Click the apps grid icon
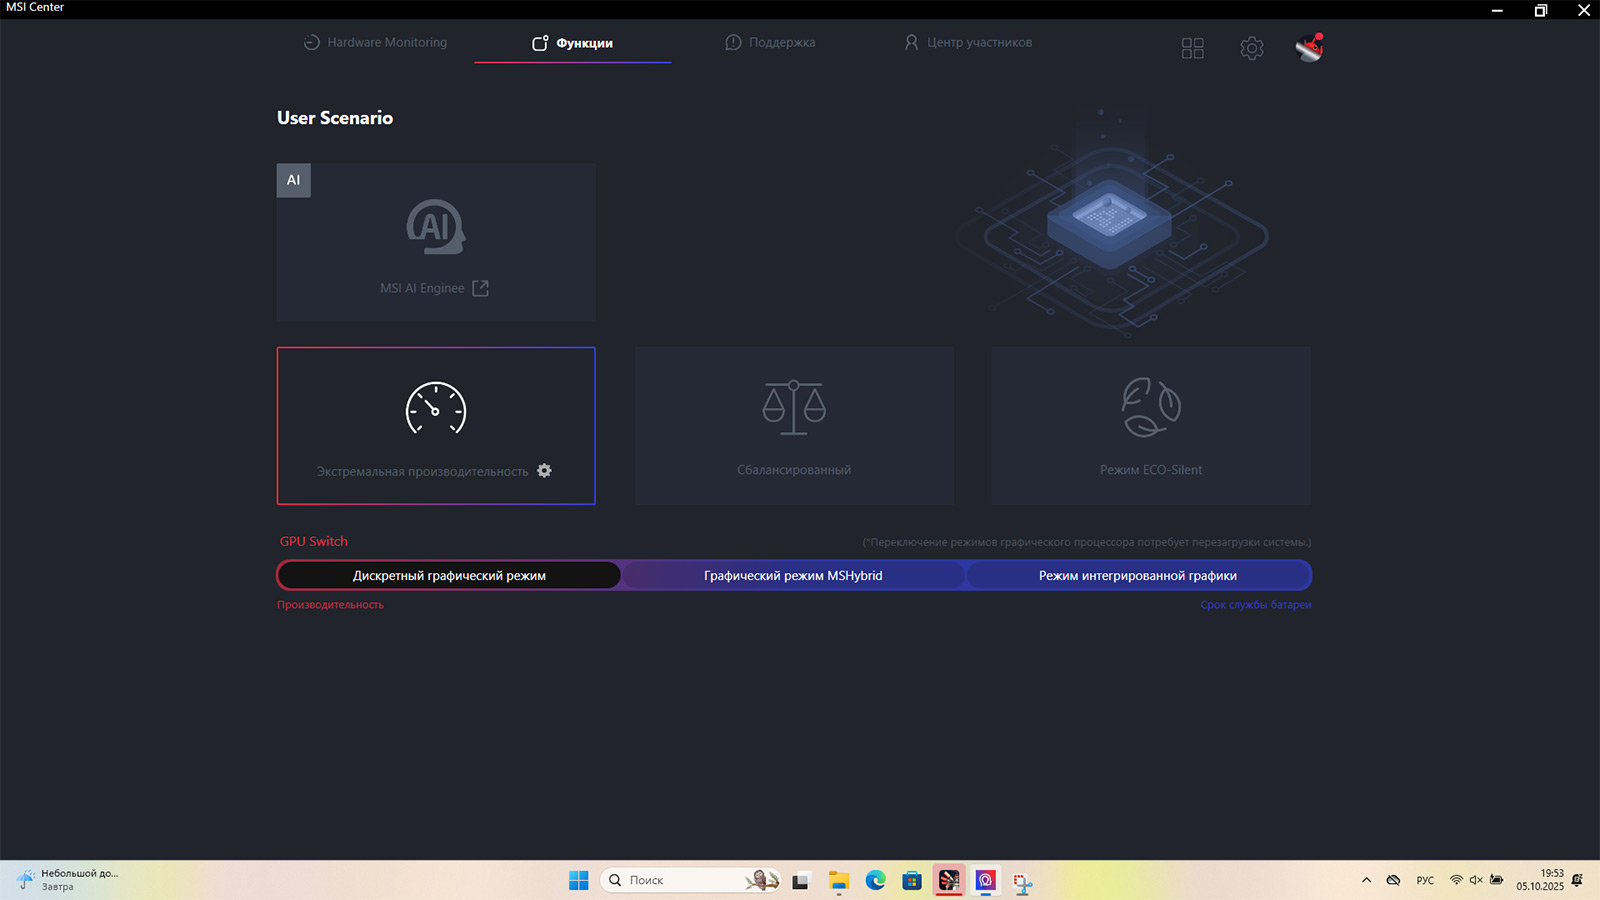The width and height of the screenshot is (1600, 900). 1192,48
